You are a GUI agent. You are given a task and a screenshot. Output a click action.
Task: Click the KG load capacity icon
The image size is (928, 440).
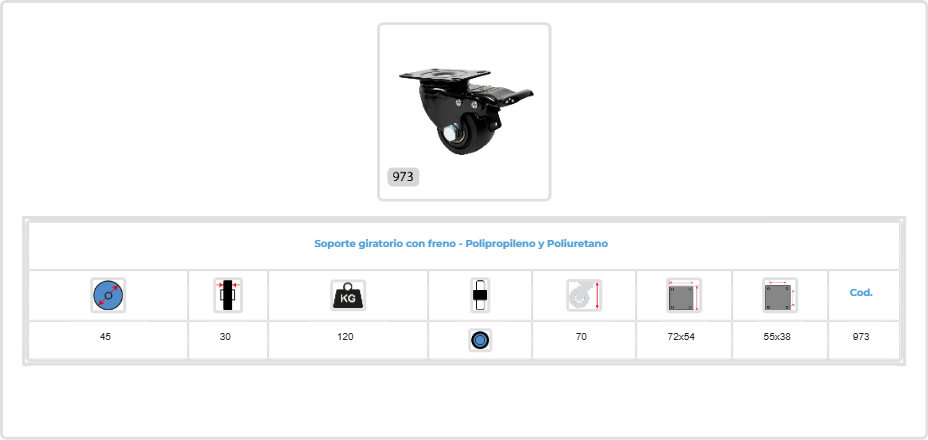(348, 295)
